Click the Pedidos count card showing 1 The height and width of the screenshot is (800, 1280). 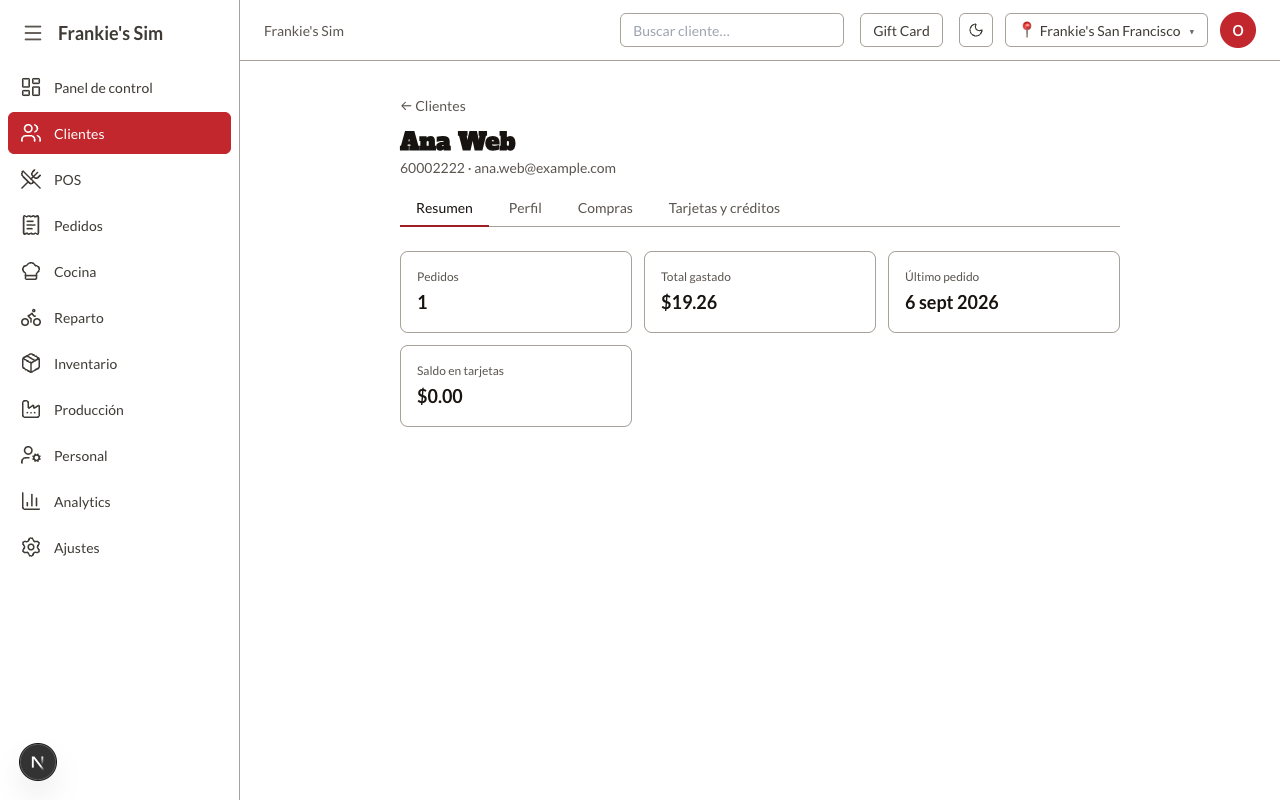pos(516,292)
